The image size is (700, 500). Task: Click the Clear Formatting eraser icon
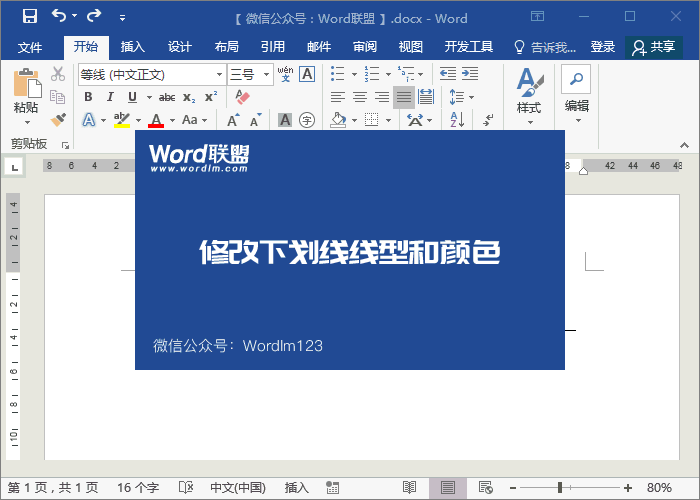click(242, 97)
